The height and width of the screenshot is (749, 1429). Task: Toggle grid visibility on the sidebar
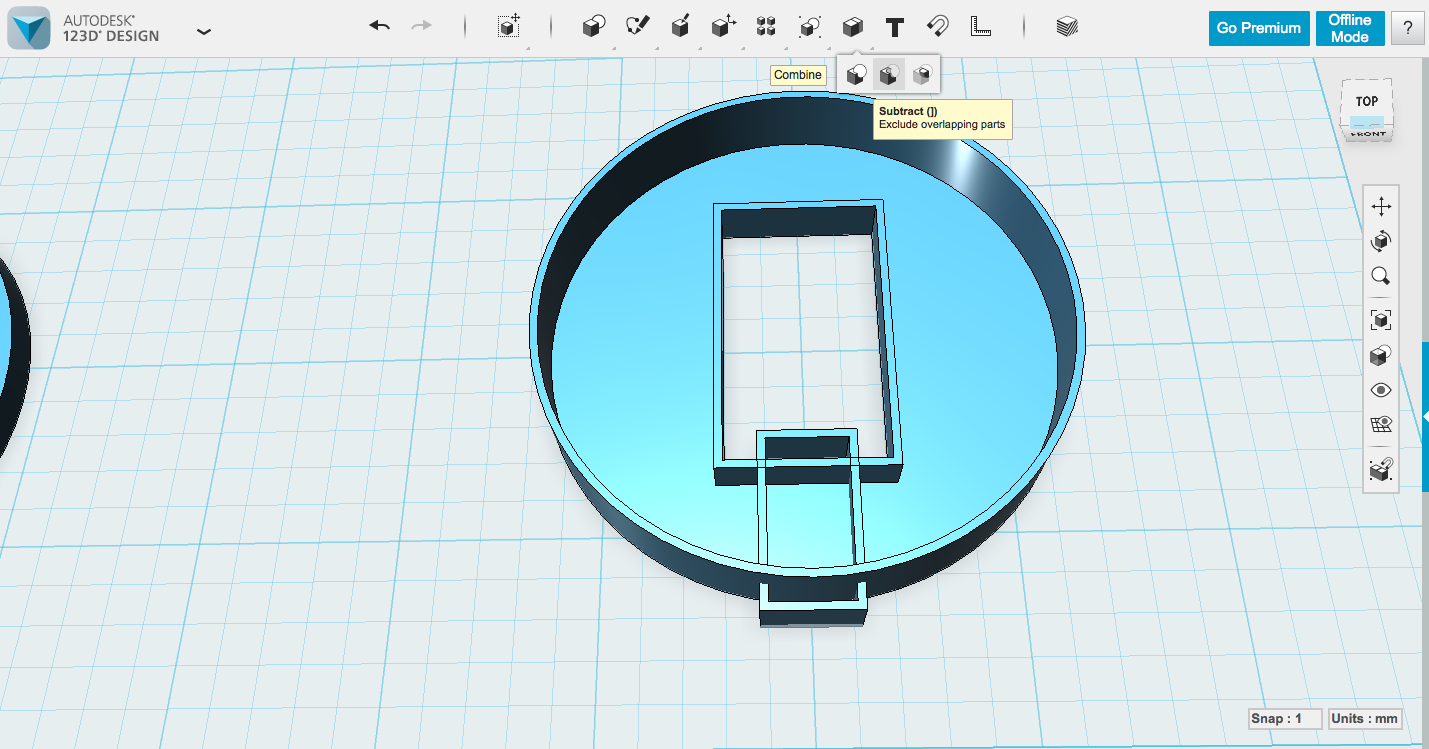click(1381, 423)
